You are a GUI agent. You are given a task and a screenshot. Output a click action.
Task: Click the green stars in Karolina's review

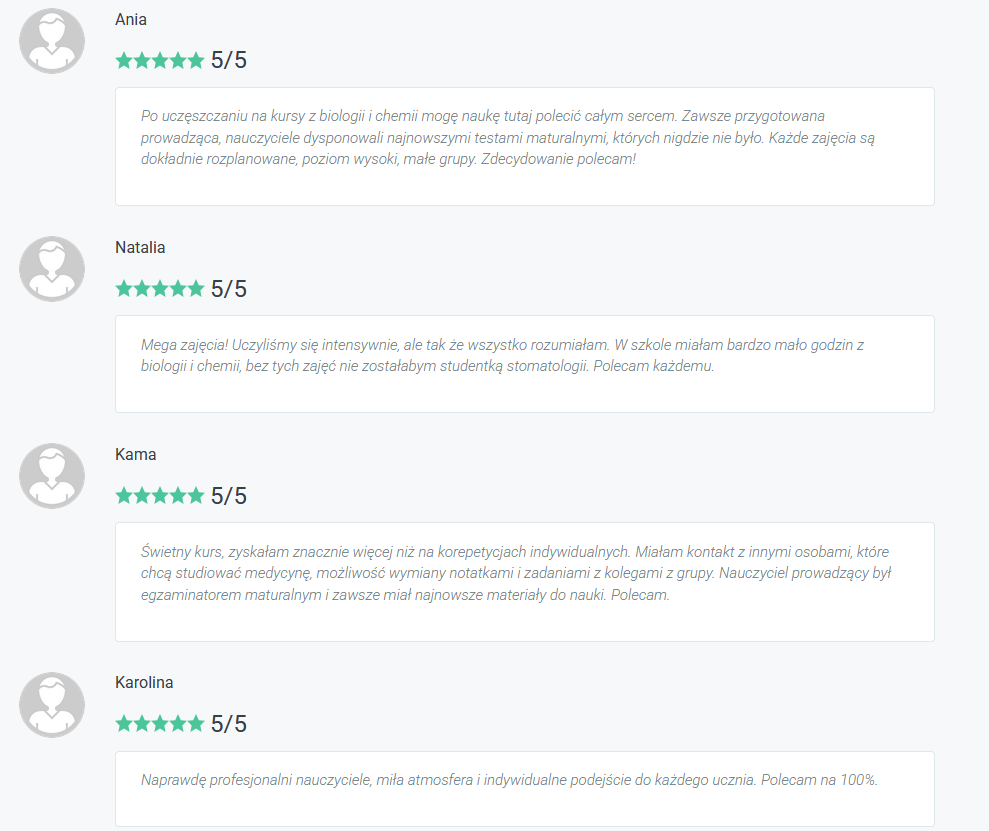[159, 724]
